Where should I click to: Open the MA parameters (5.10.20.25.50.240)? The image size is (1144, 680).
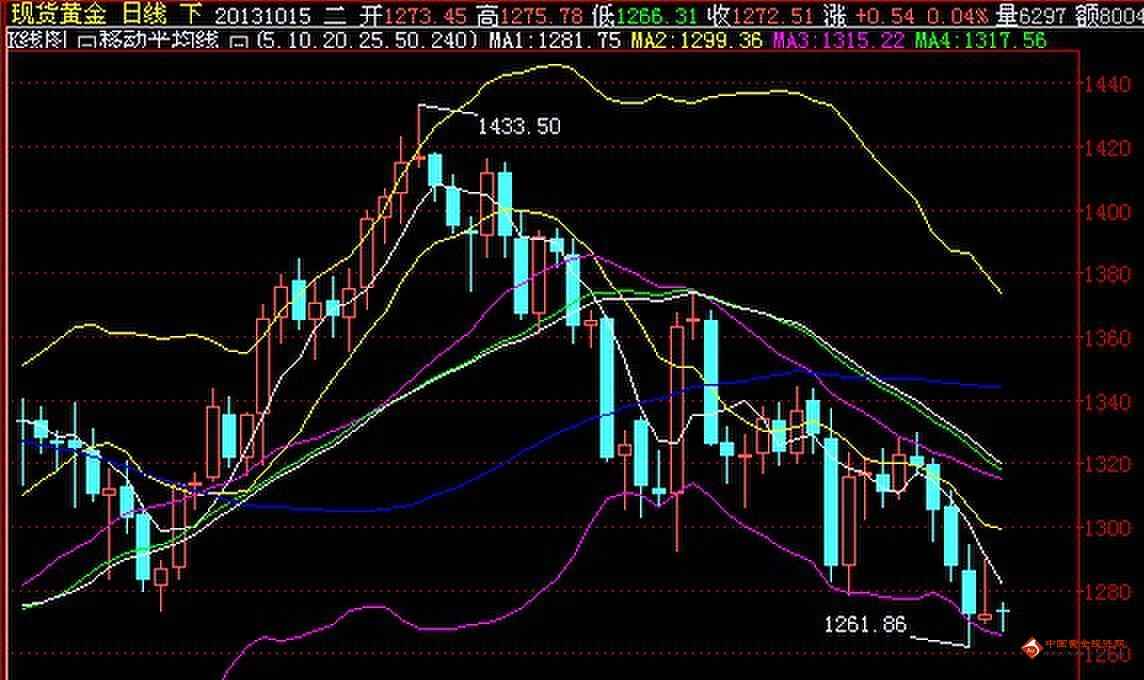(367, 40)
